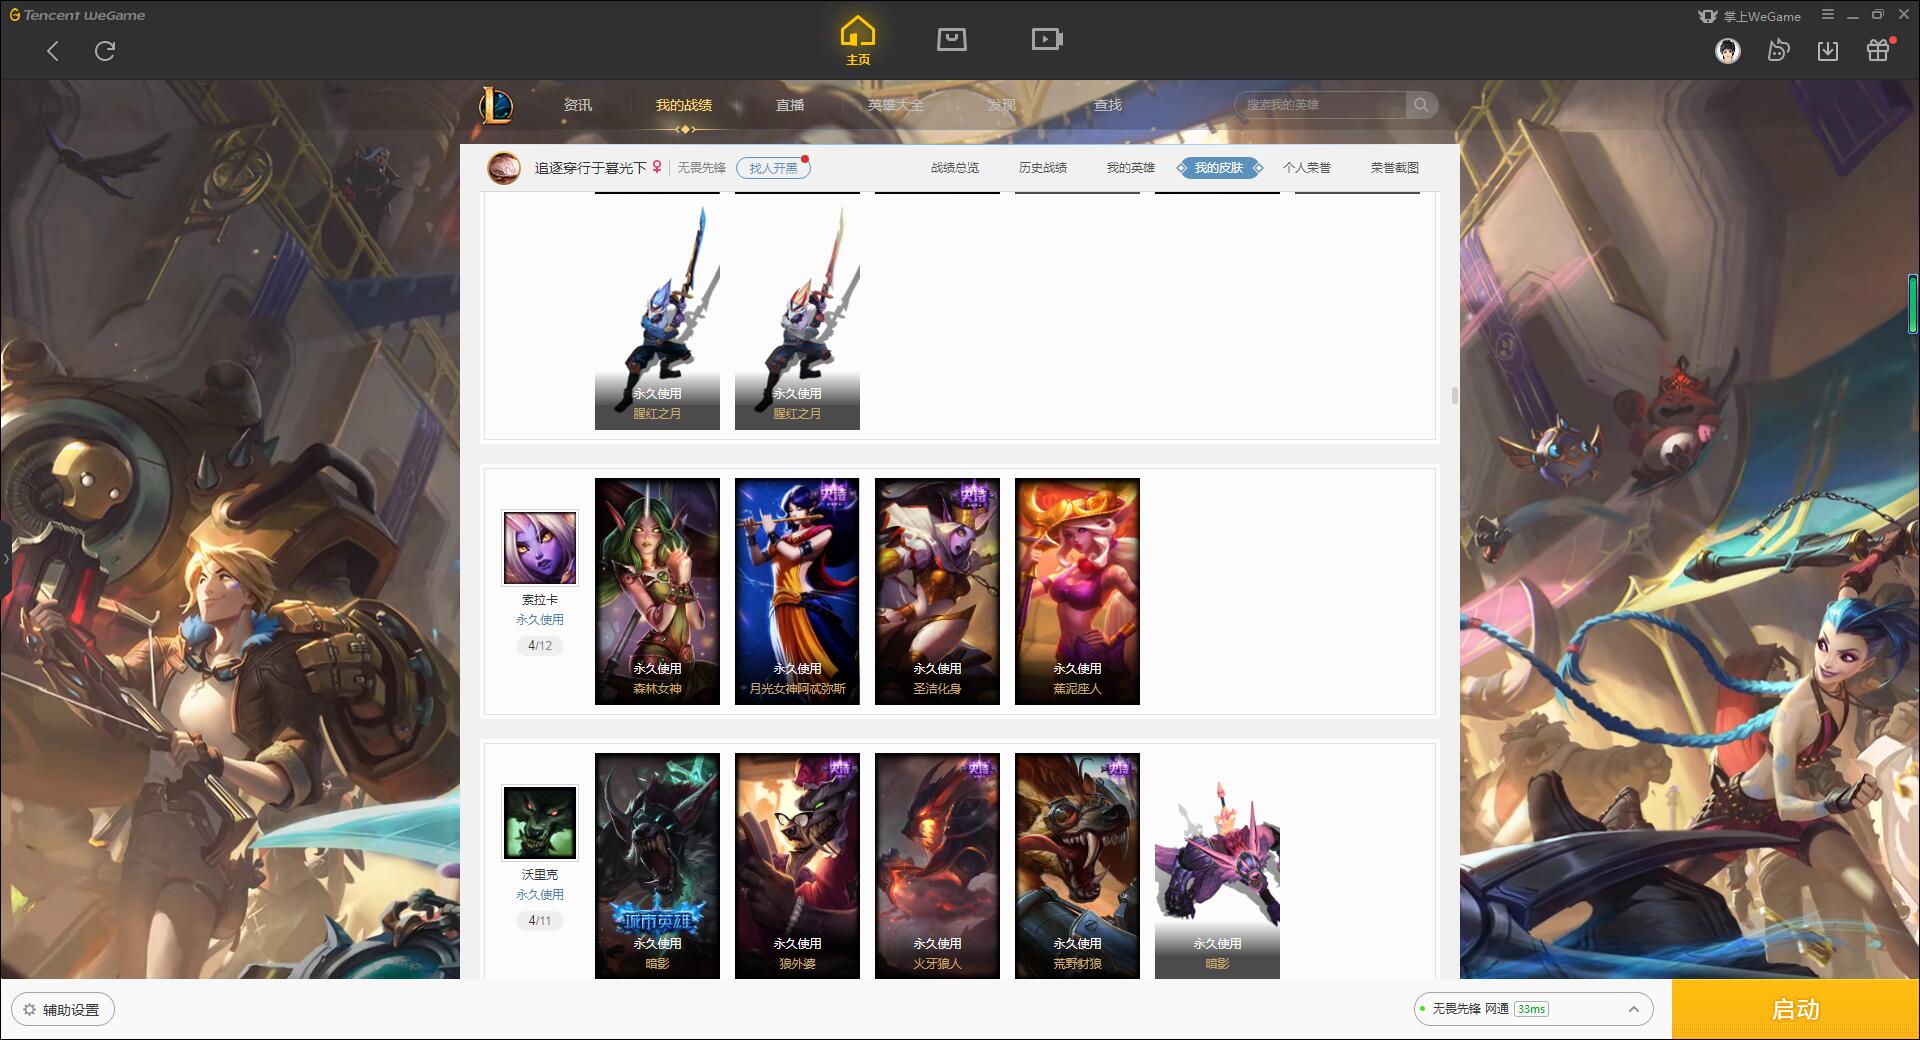Open the 狼外婆 skin card
The width and height of the screenshot is (1920, 1040).
(797, 866)
